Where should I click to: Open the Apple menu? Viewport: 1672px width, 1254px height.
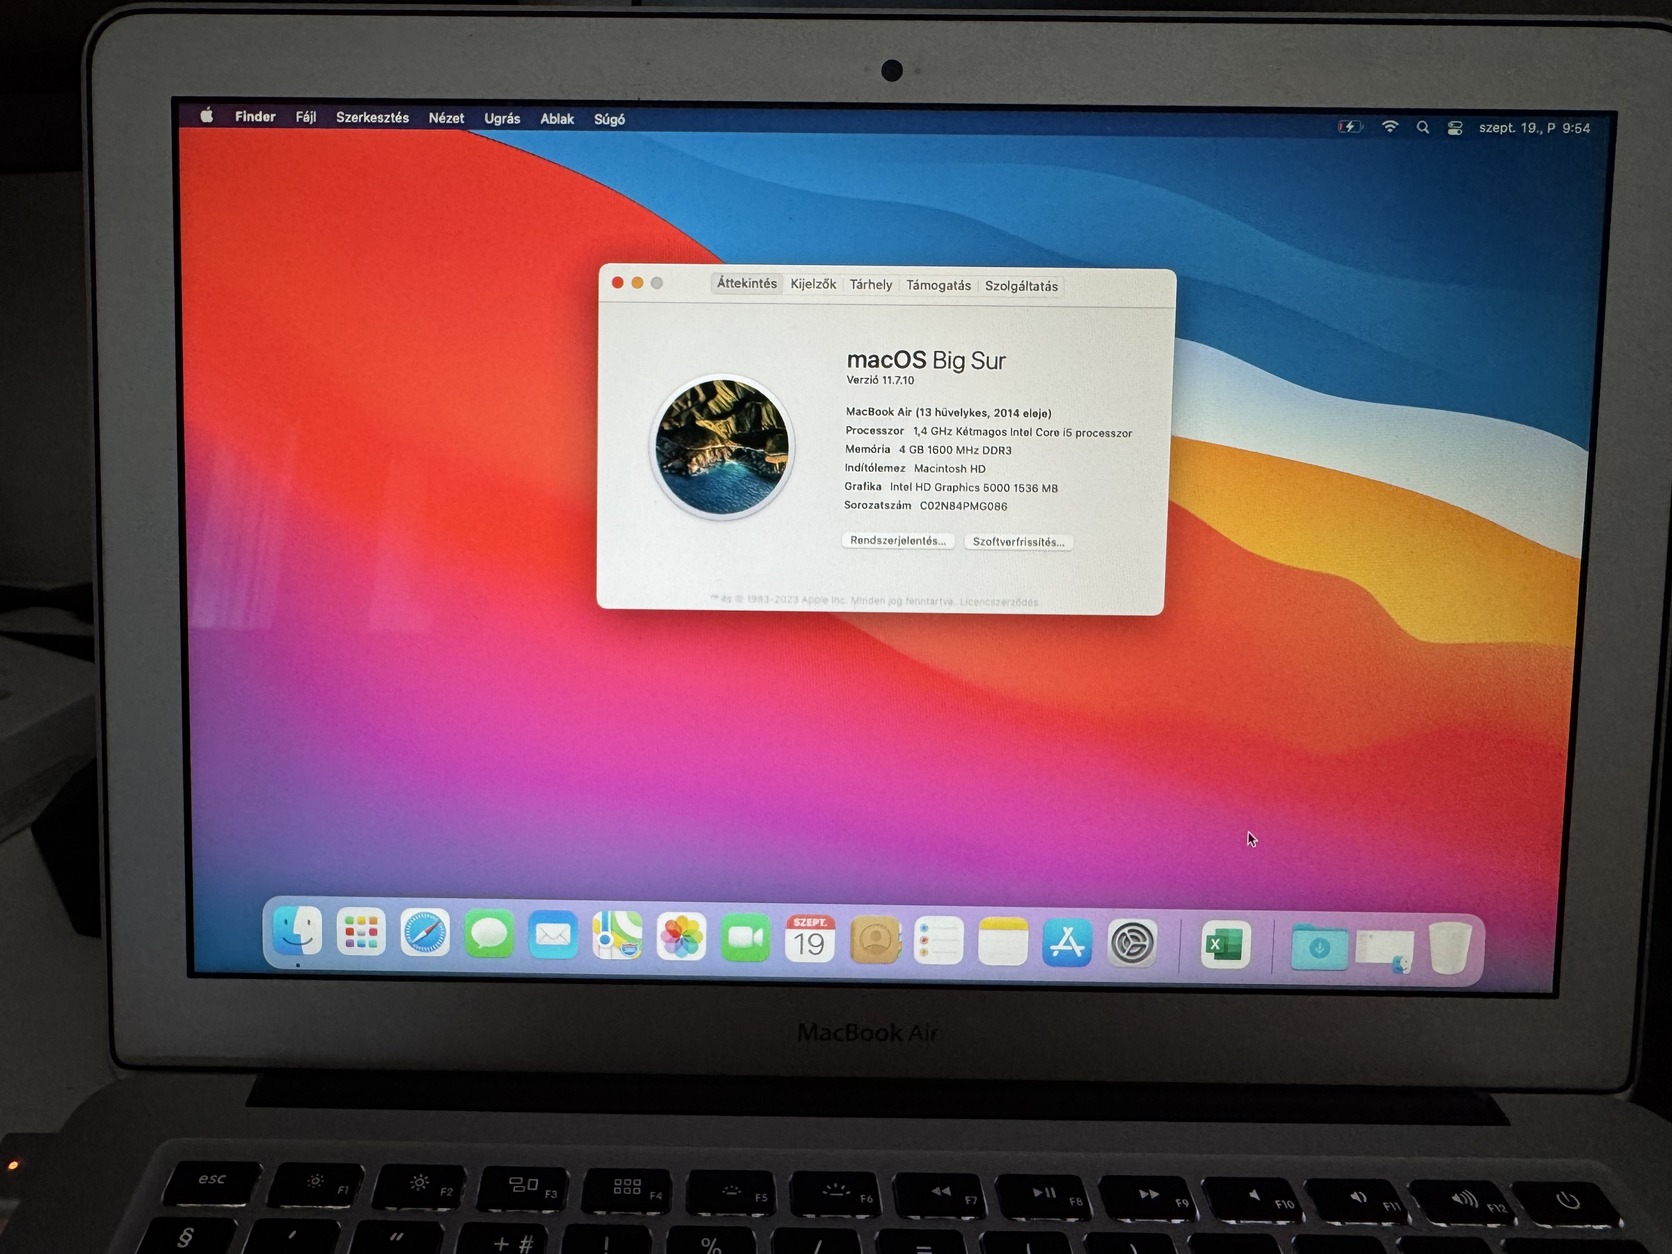click(206, 116)
